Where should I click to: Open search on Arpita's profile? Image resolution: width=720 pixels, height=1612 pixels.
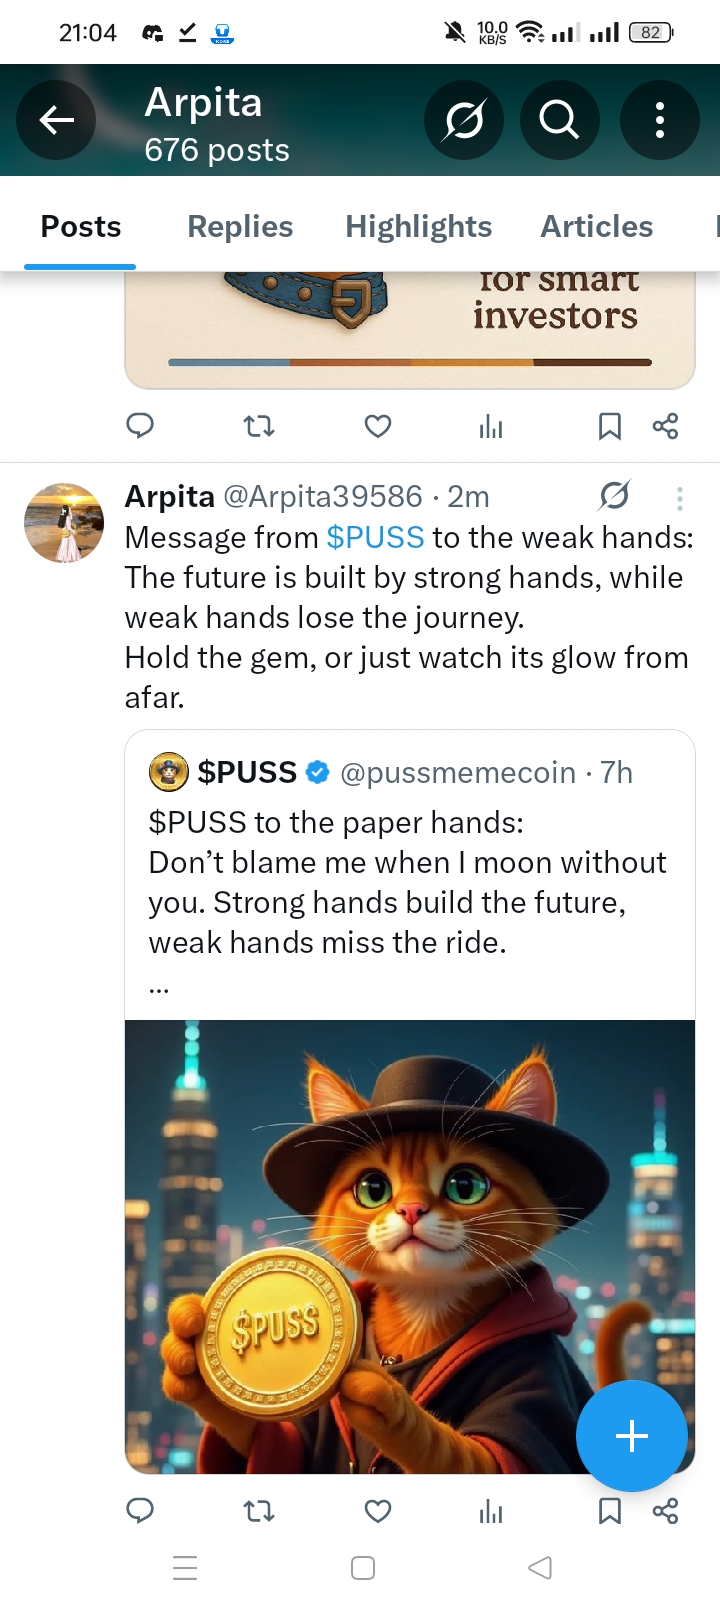[559, 120]
